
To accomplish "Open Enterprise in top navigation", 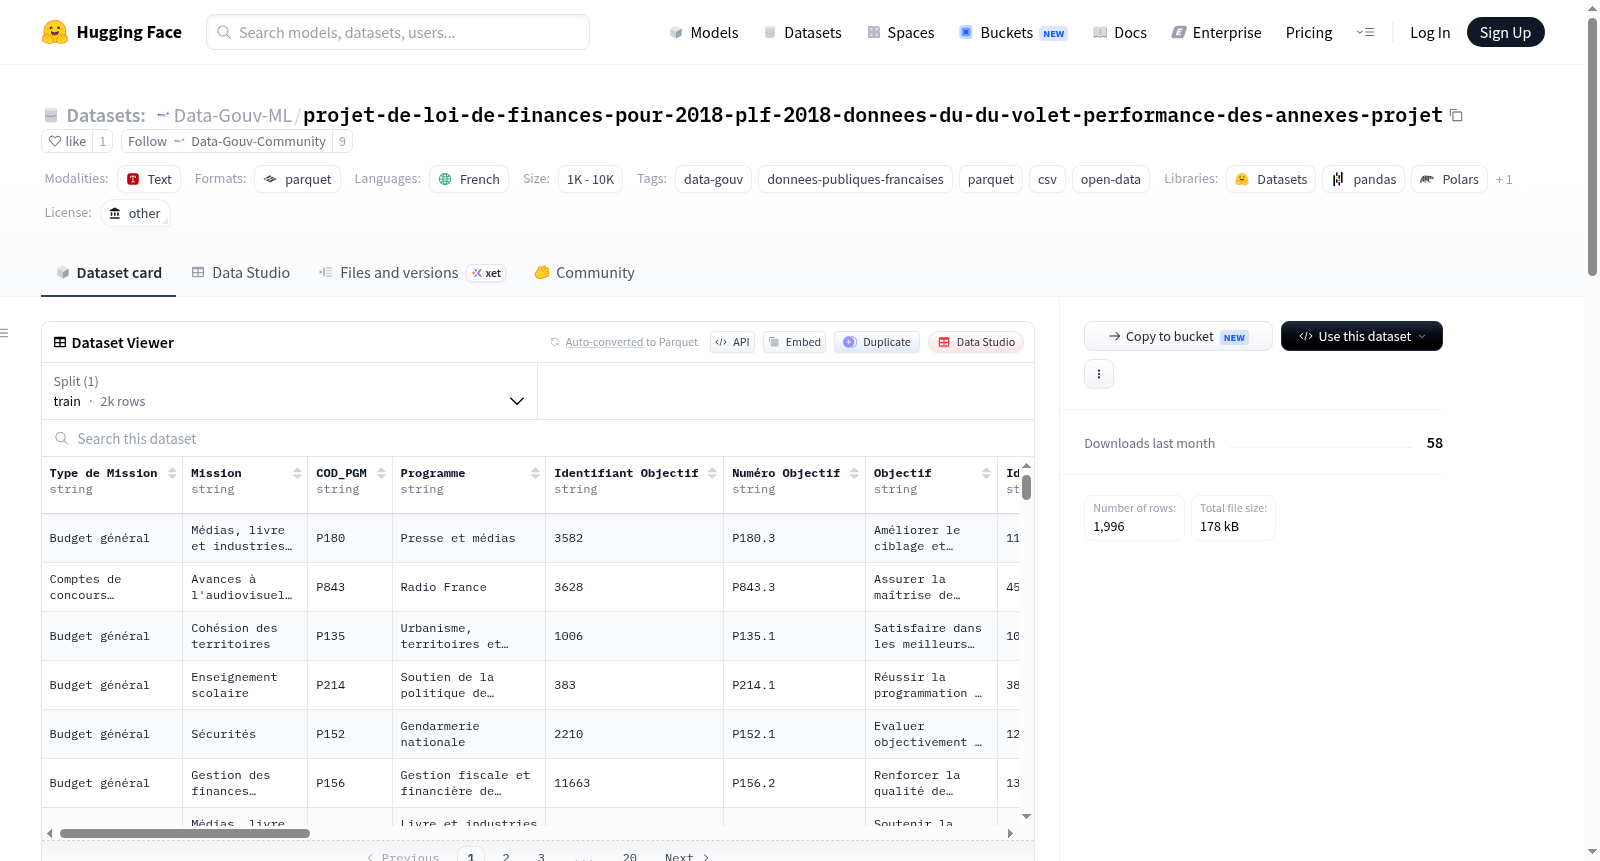I will point(1216,32).
